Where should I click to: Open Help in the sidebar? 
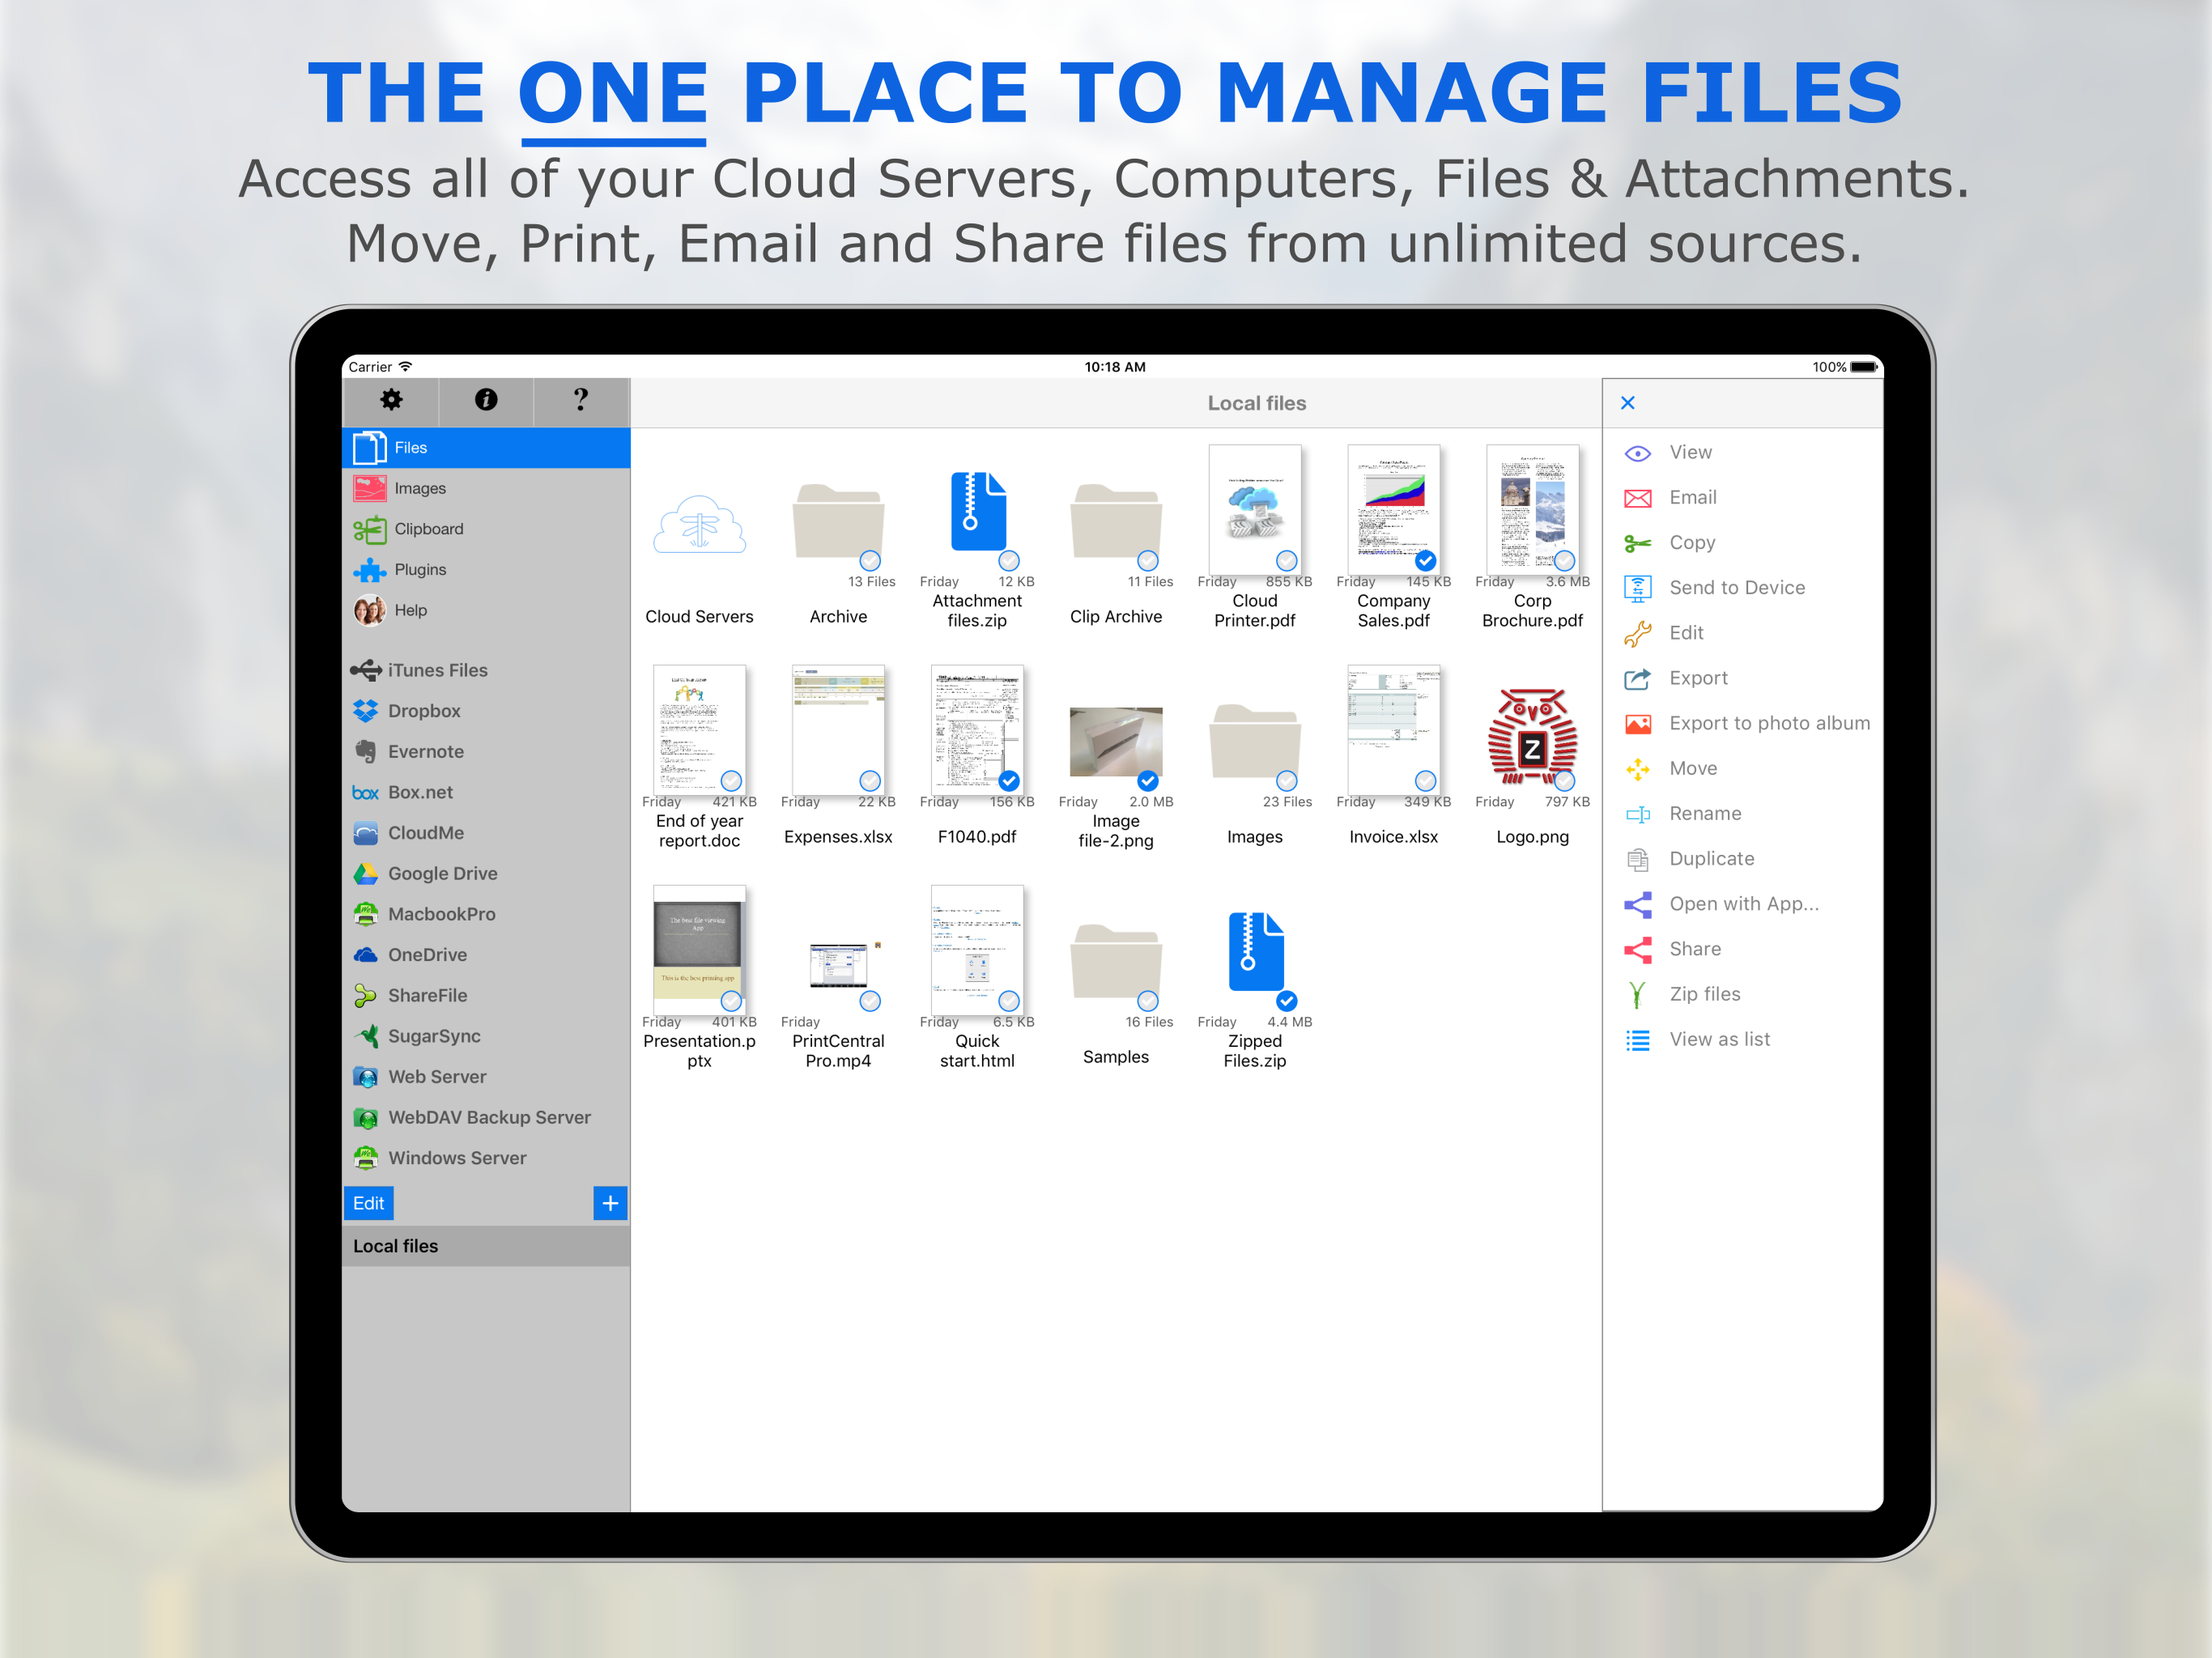pos(486,611)
